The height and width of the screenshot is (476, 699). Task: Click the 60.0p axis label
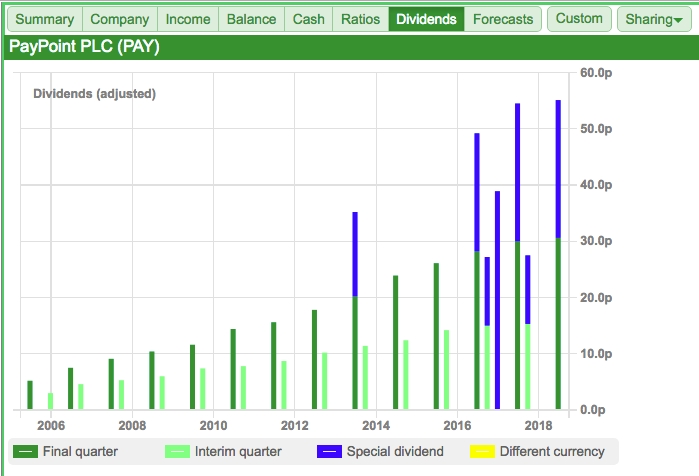[x=596, y=73]
